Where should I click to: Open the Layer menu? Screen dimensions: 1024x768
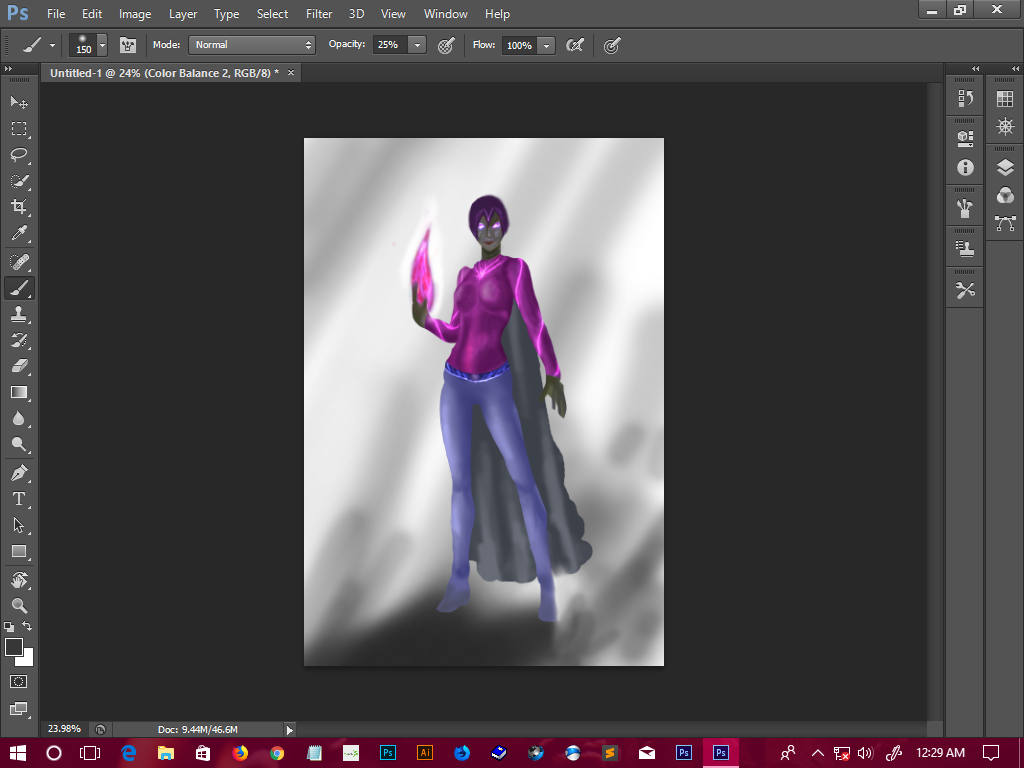183,14
